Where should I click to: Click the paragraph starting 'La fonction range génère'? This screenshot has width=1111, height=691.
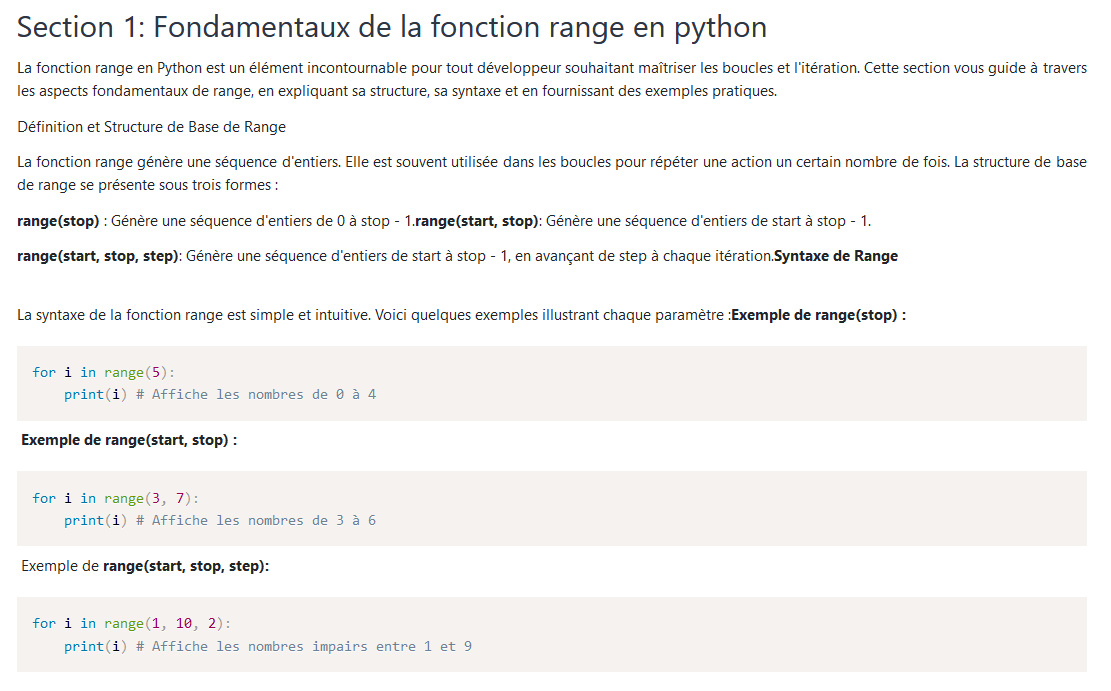551,173
